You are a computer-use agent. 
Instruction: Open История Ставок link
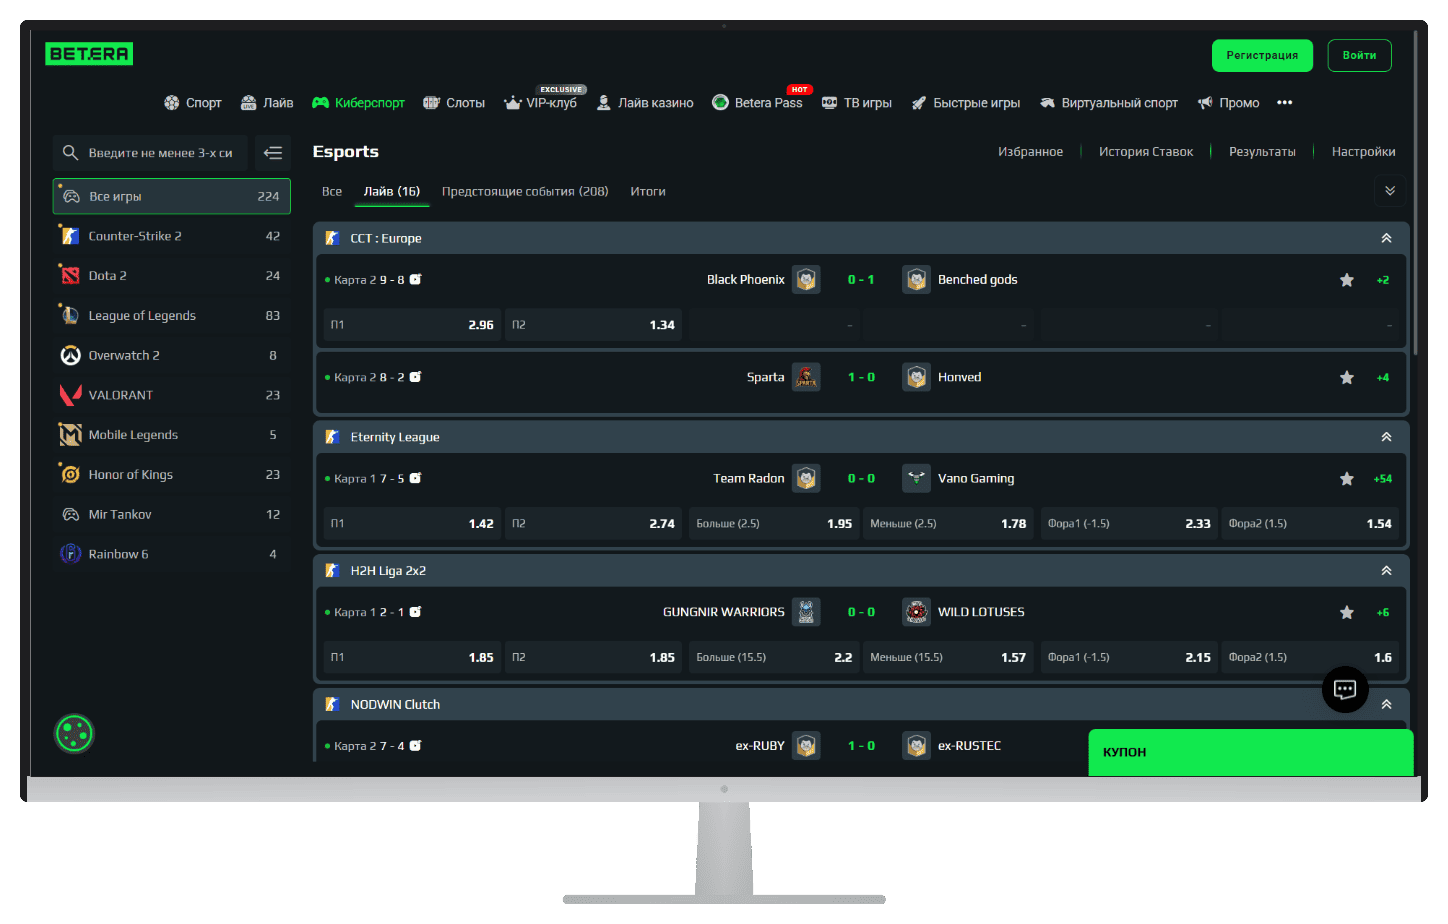pyautogui.click(x=1146, y=152)
